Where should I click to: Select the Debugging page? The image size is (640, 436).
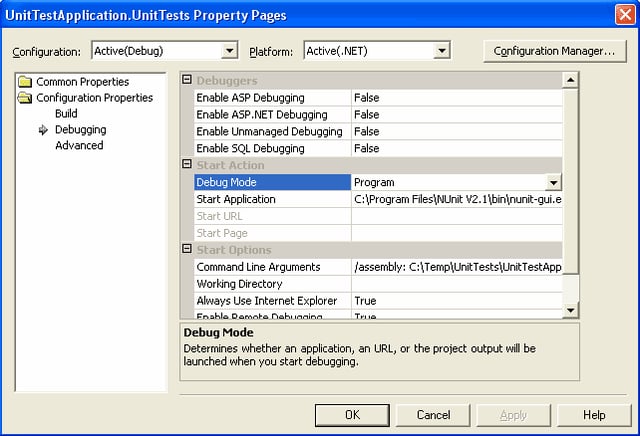point(80,130)
